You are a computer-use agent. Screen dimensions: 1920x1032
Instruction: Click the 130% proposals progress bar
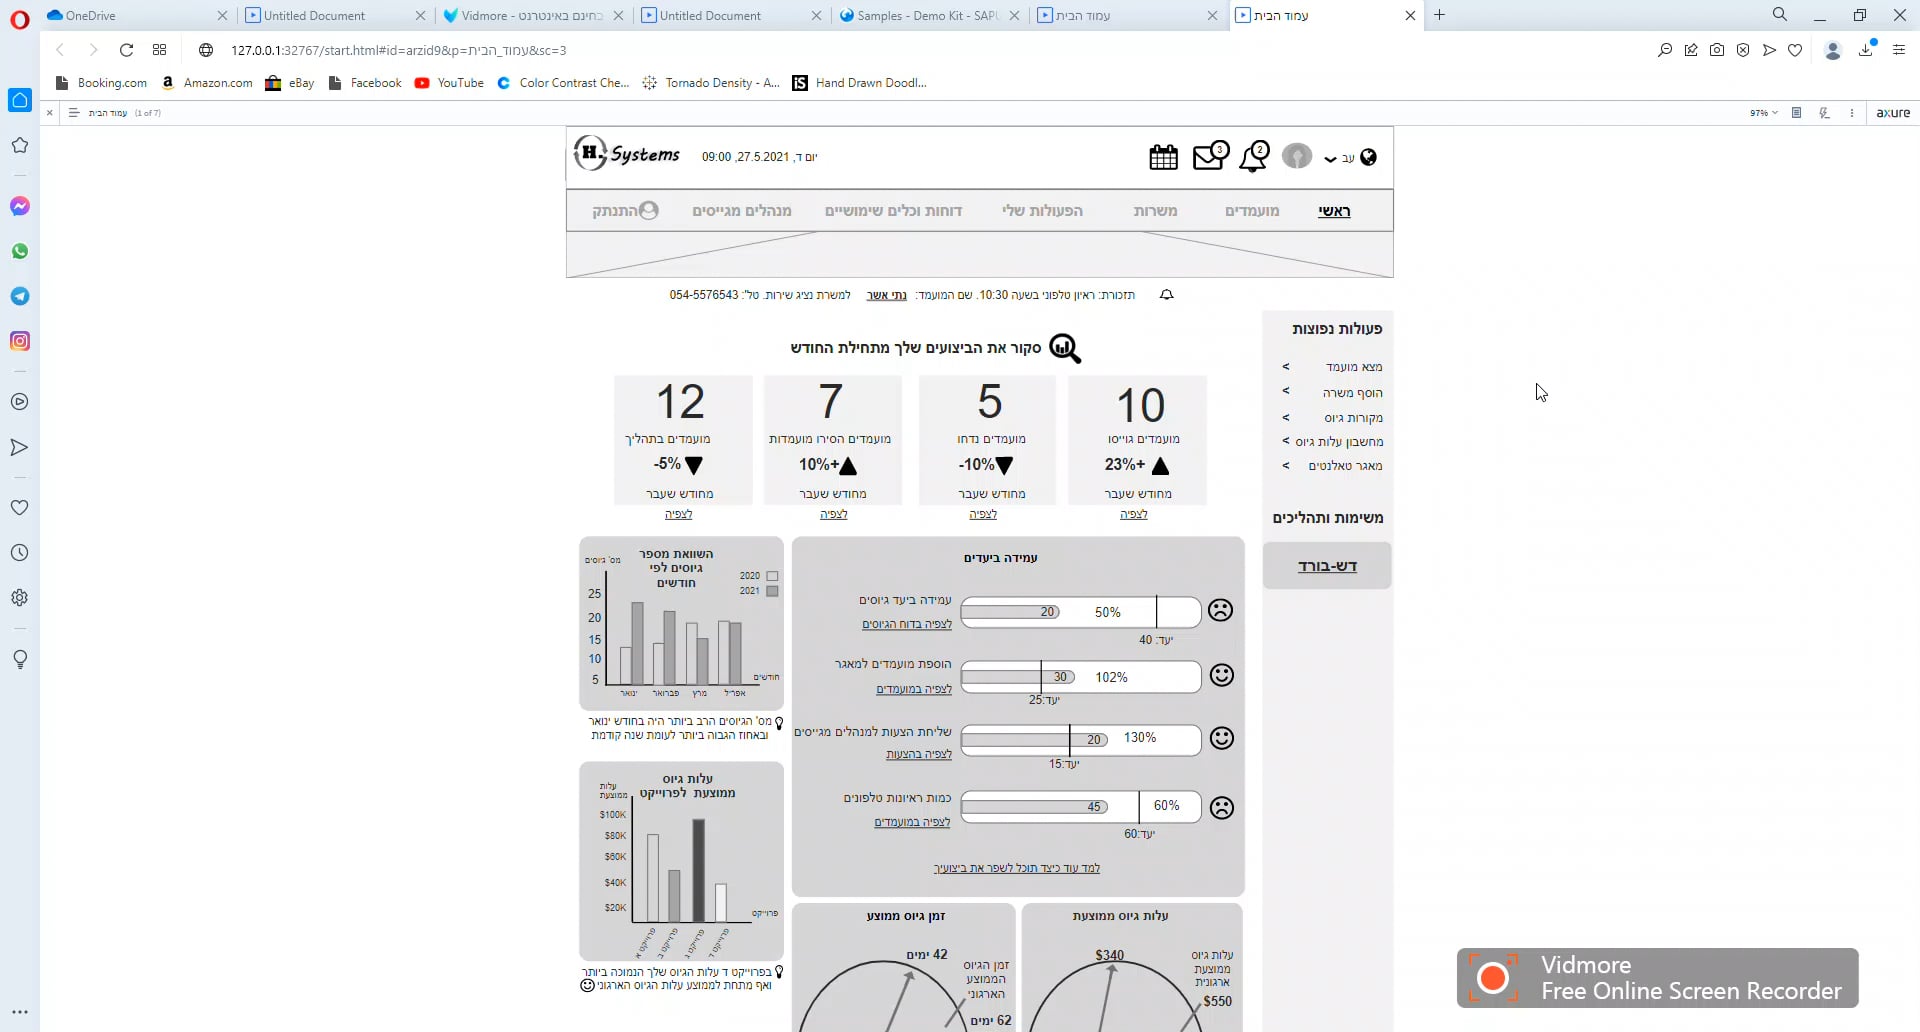coord(1081,740)
